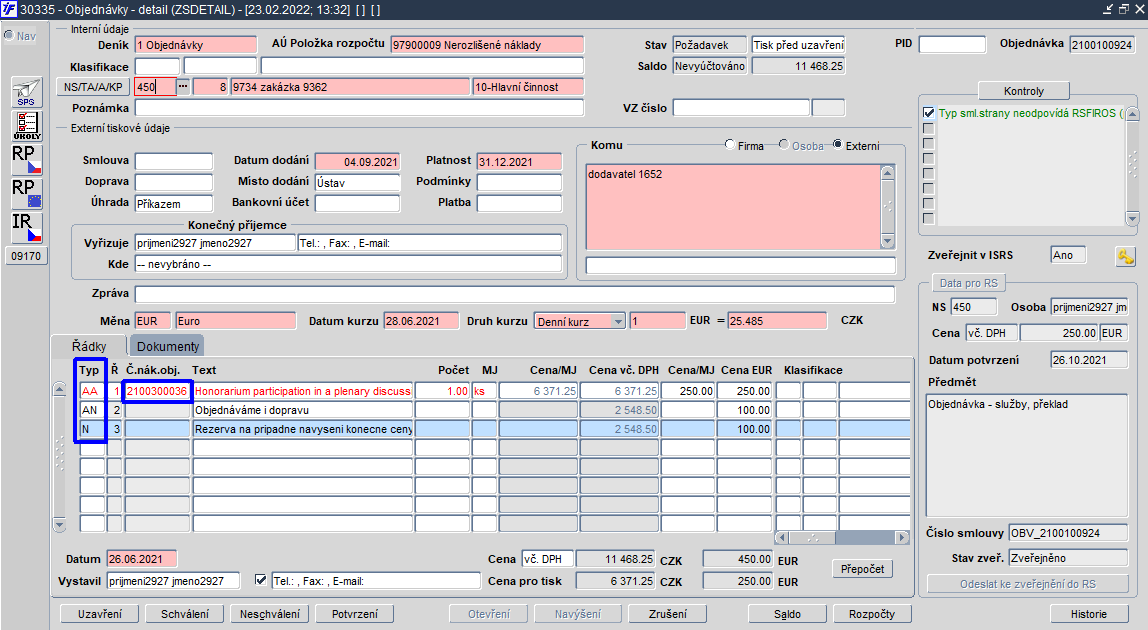
Task: Select the Firma radio button
Action: coord(730,144)
